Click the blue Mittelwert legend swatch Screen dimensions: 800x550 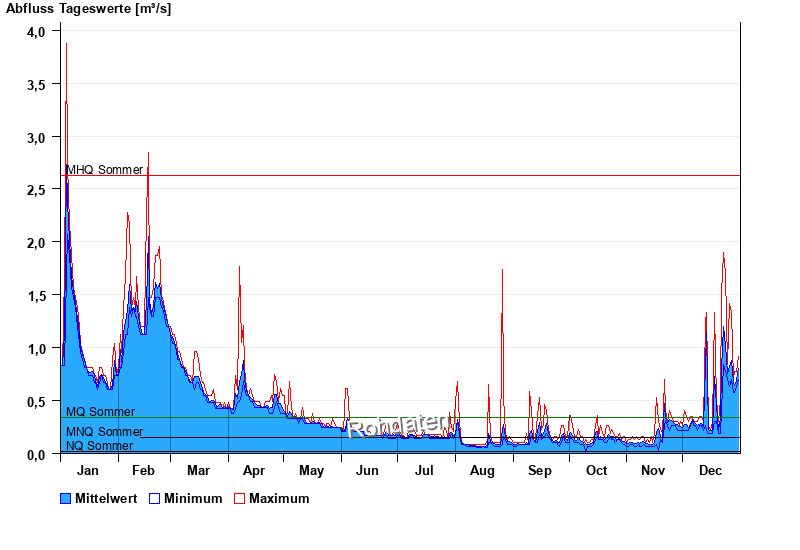[x=66, y=498]
